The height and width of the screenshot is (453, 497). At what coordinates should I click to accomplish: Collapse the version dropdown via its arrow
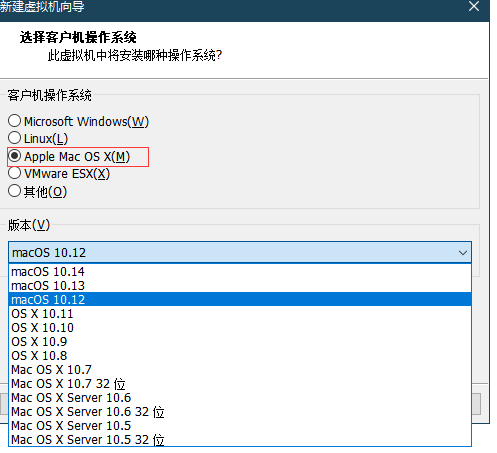coord(463,253)
